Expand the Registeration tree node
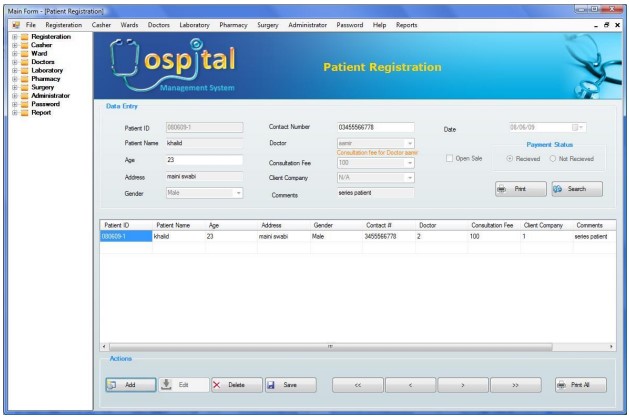This screenshot has height=419, width=629. click(x=14, y=37)
